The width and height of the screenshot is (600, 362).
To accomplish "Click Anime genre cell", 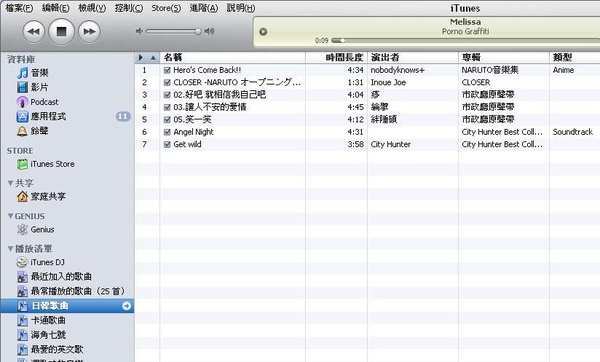I will [563, 70].
